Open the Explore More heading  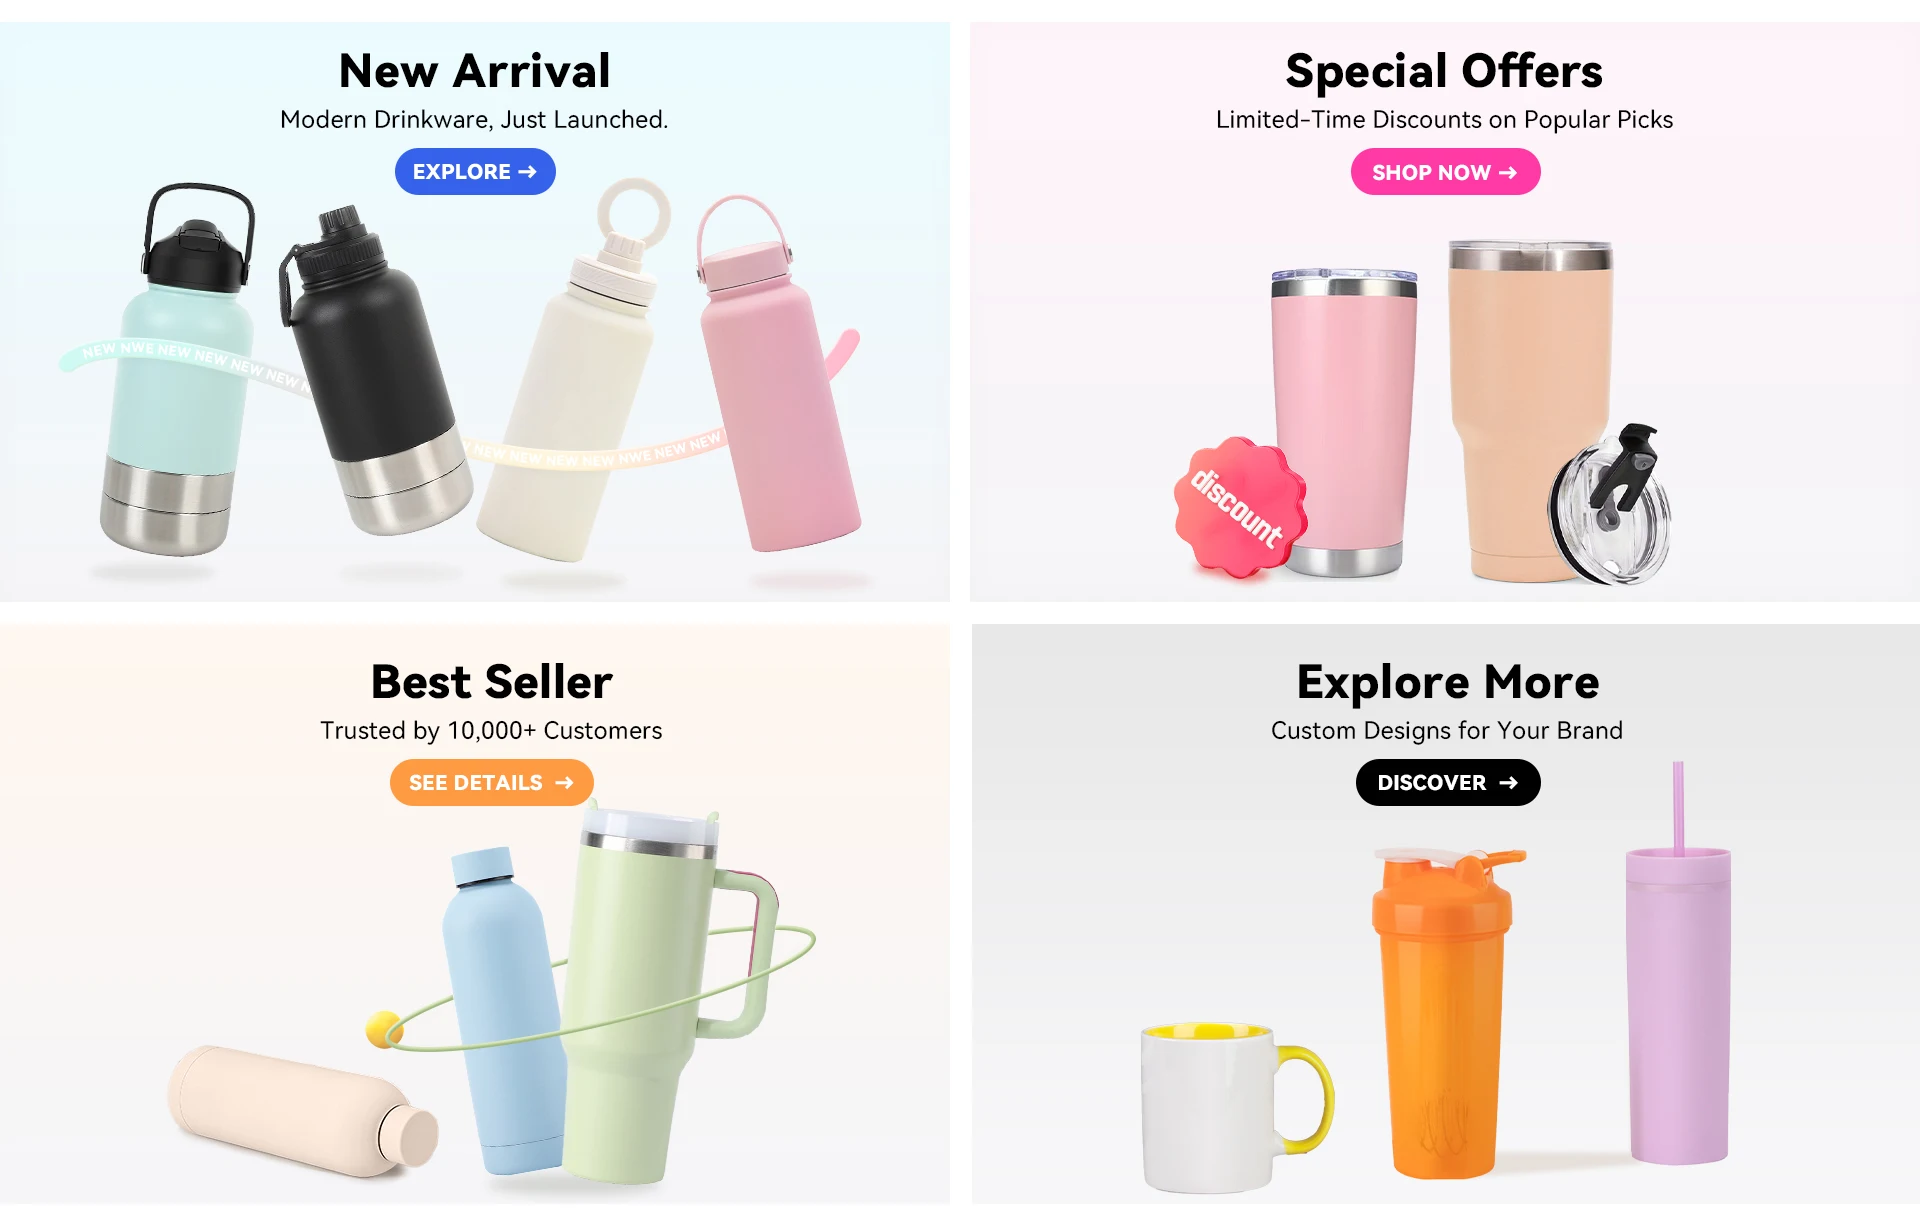point(1448,682)
